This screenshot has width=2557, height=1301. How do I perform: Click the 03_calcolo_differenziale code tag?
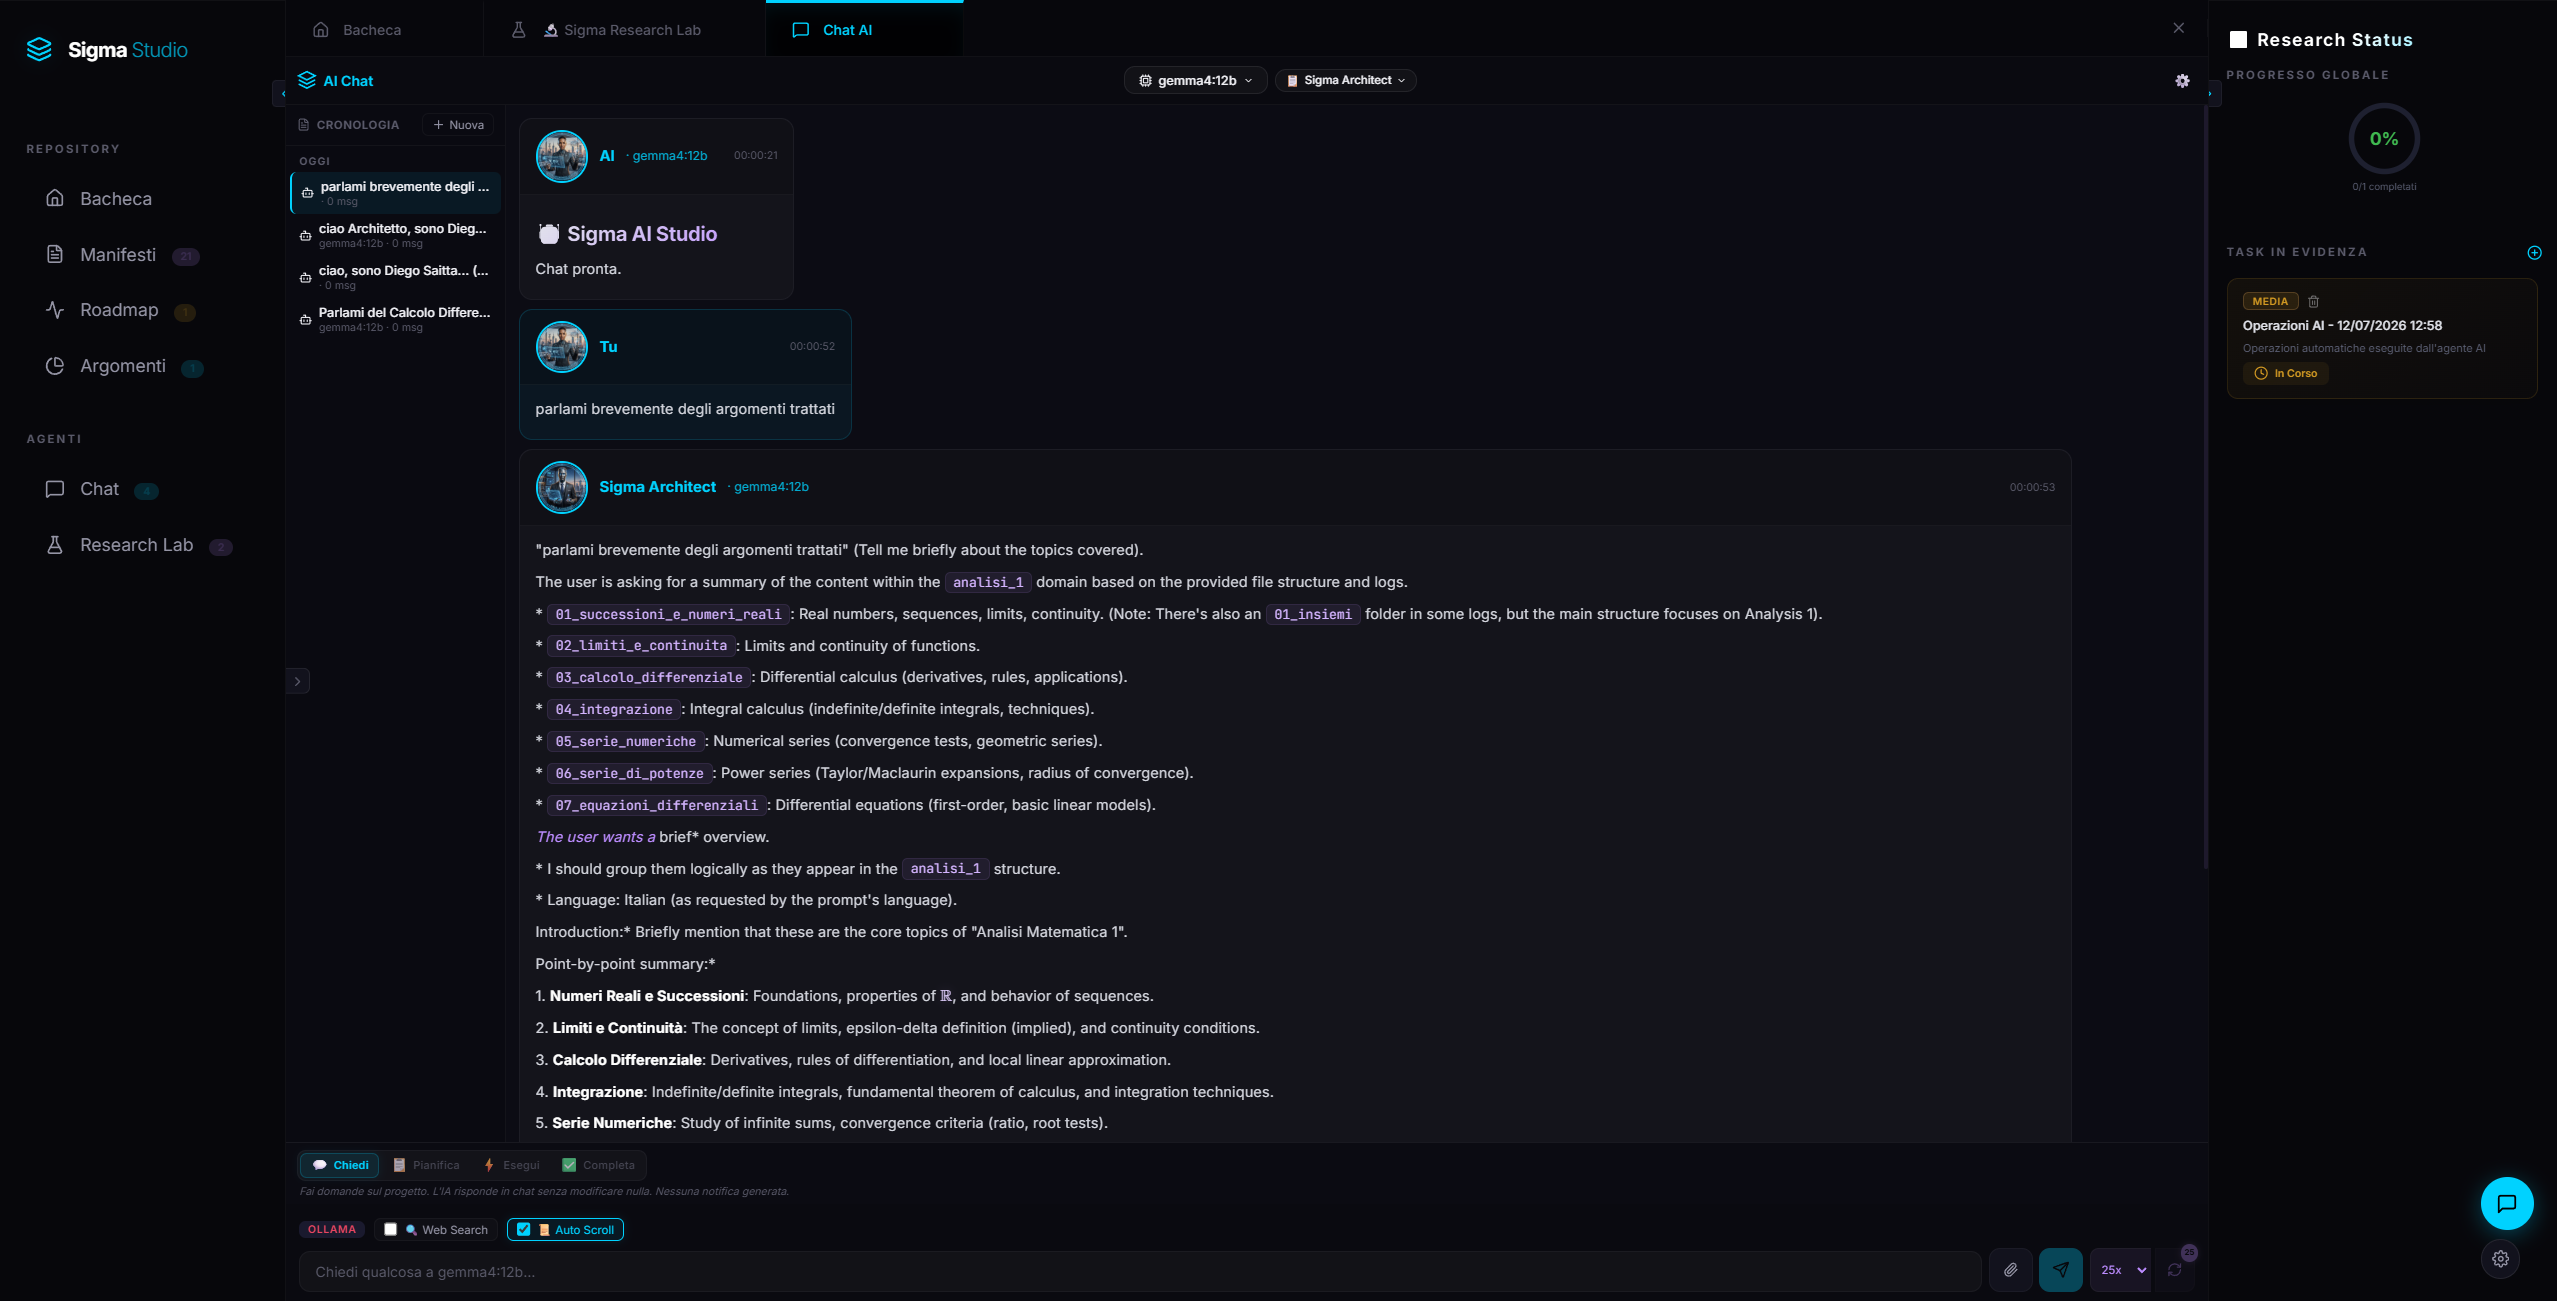pos(649,678)
